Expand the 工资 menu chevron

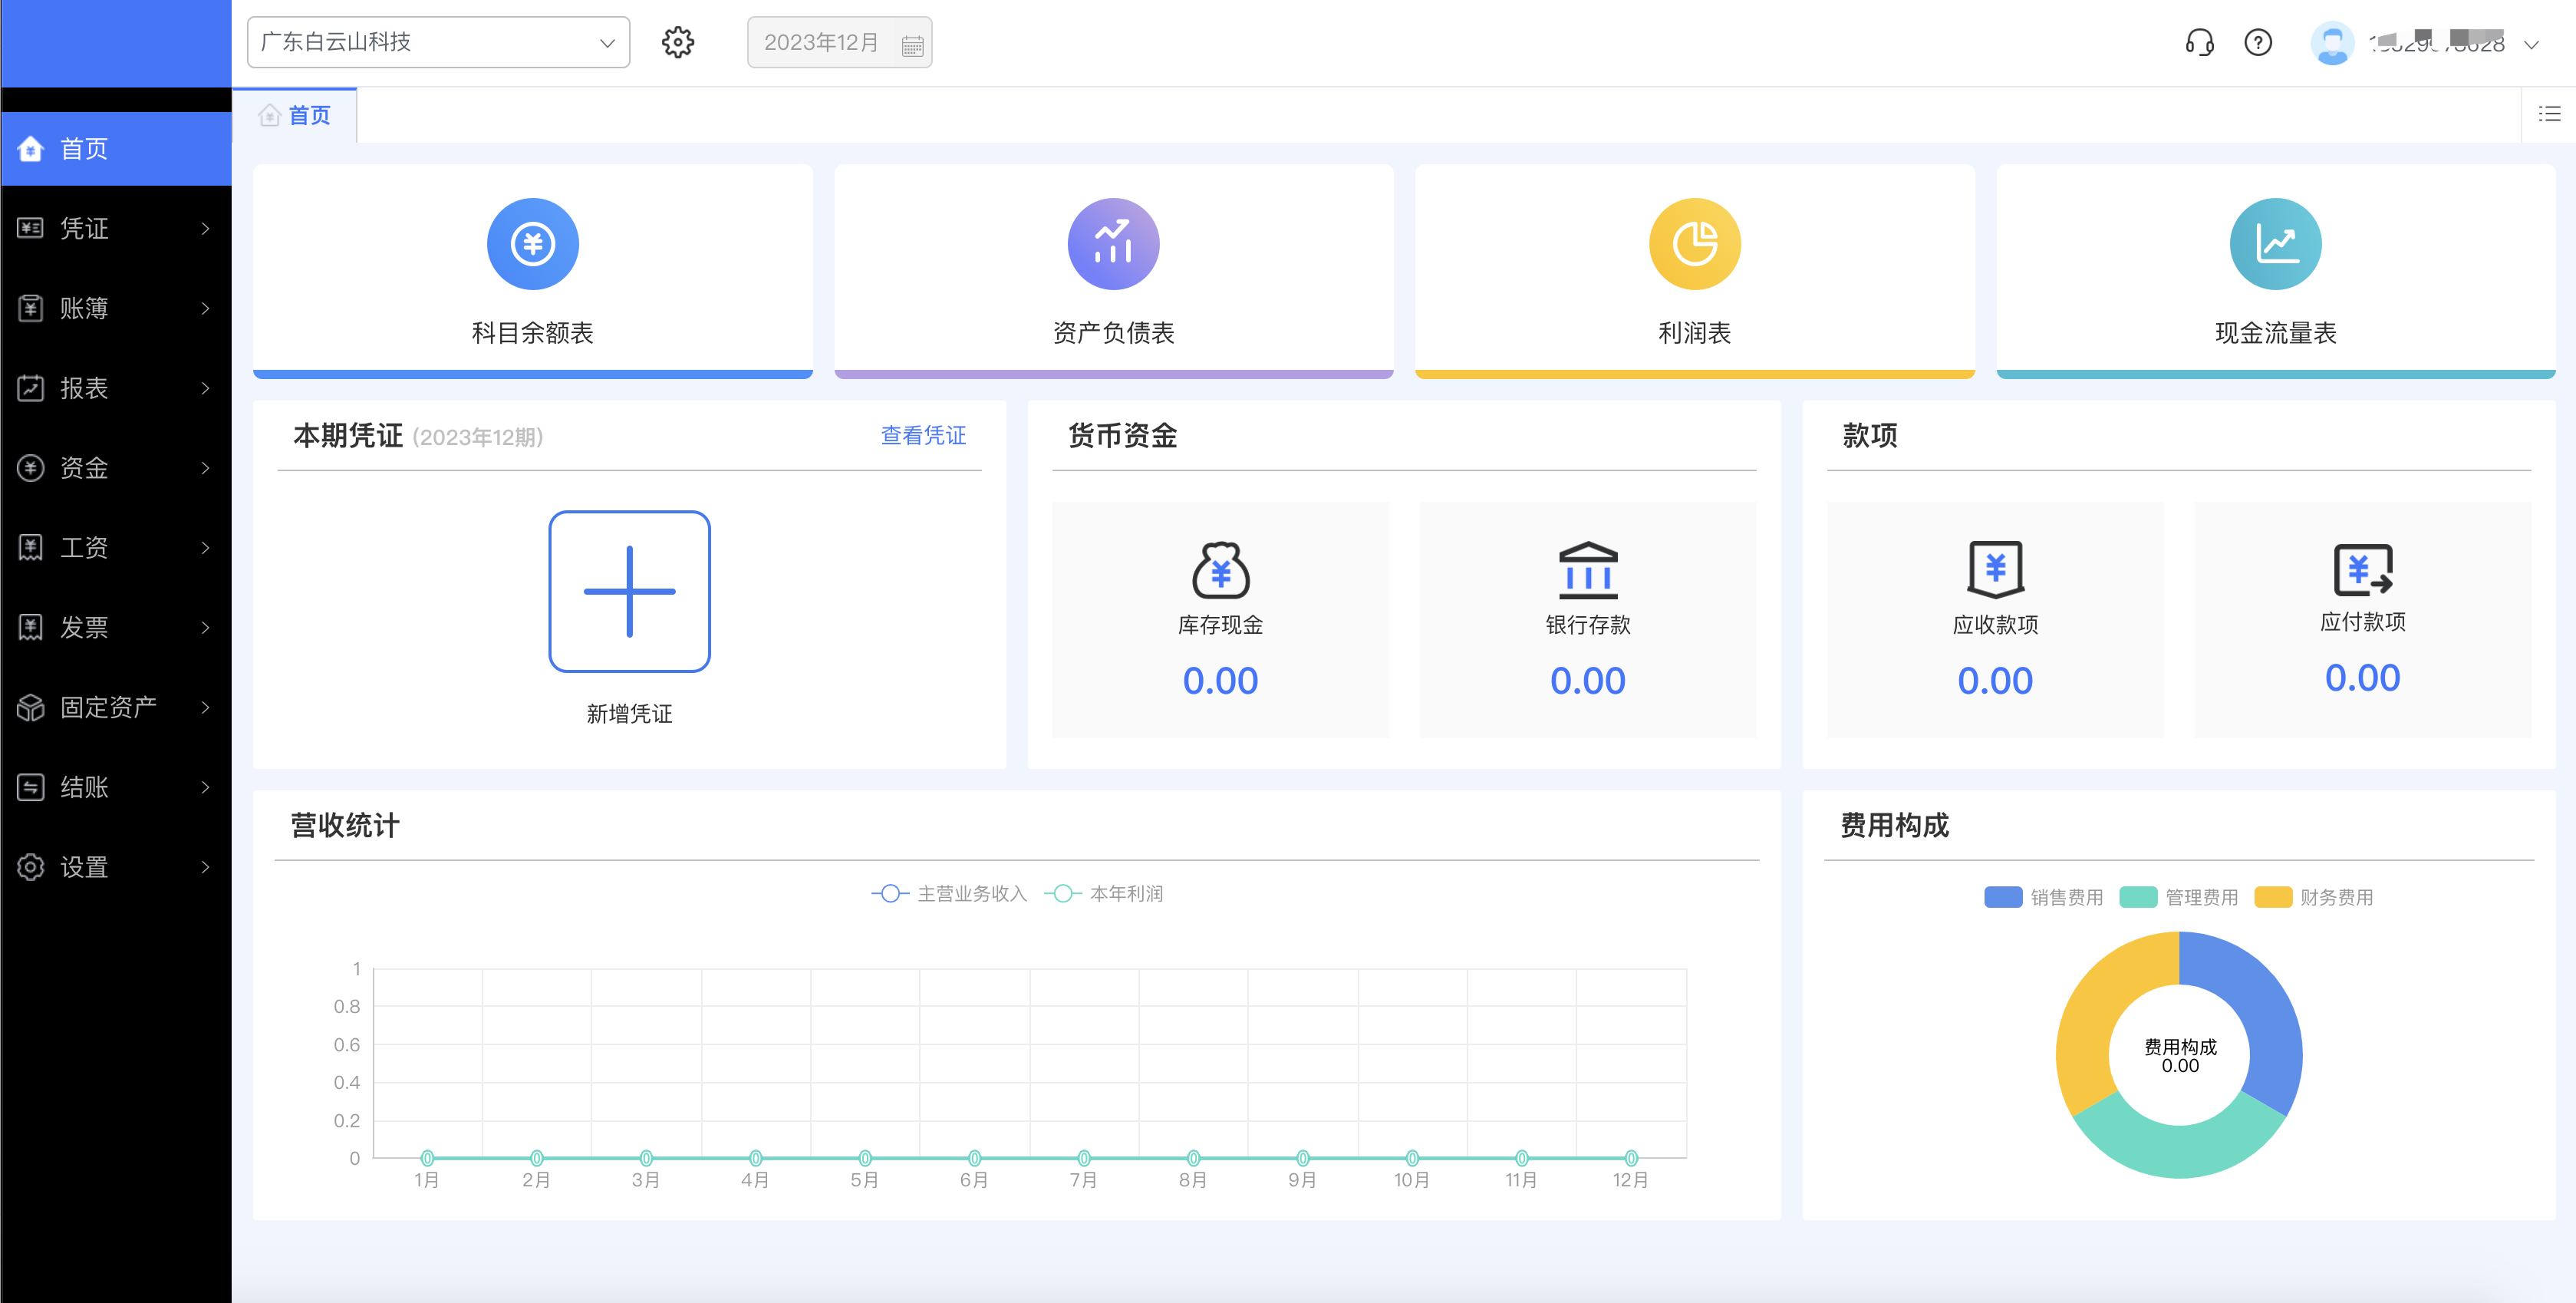[x=205, y=547]
